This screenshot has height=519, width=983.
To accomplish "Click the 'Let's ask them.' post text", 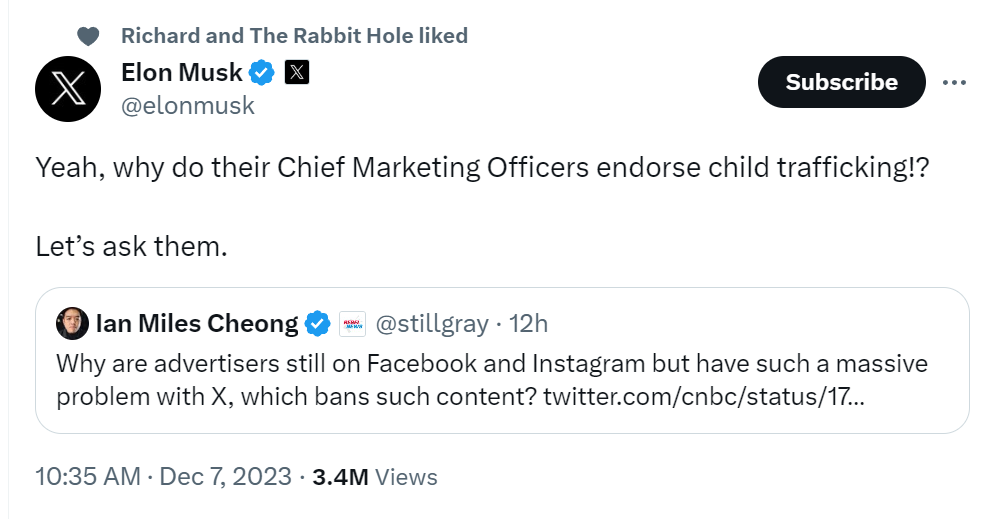I will 132,246.
